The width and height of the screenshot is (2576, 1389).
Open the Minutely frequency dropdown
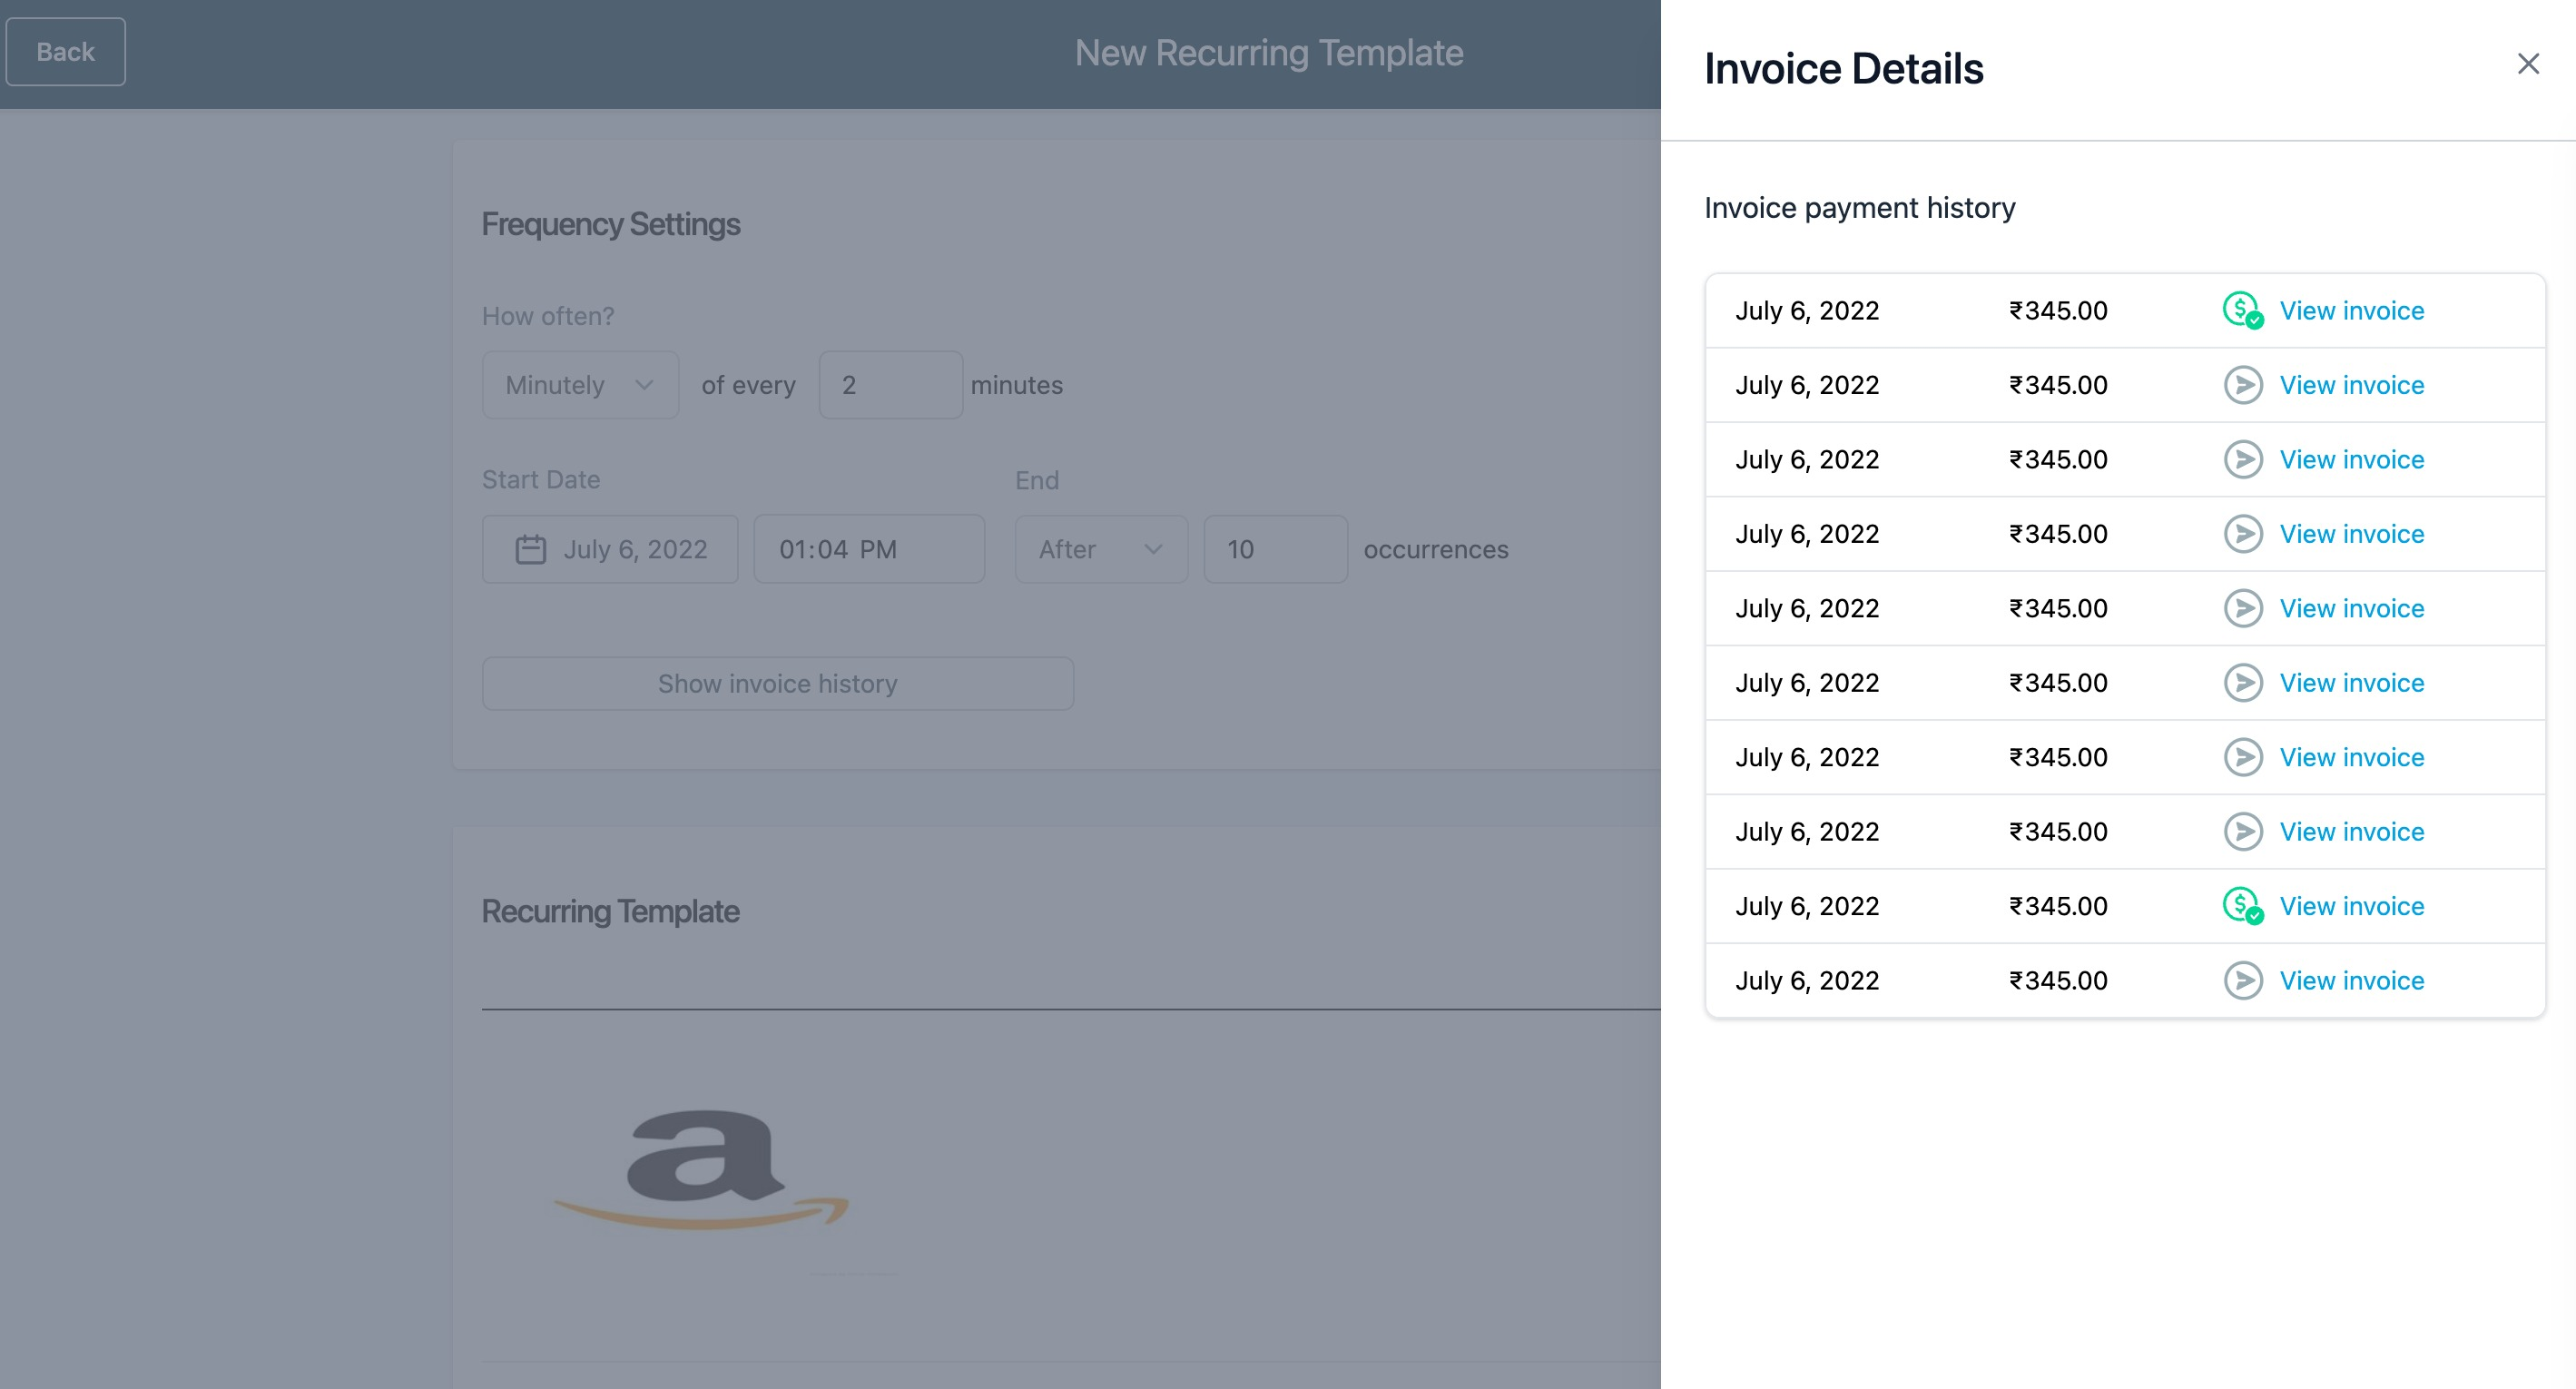[x=580, y=385]
